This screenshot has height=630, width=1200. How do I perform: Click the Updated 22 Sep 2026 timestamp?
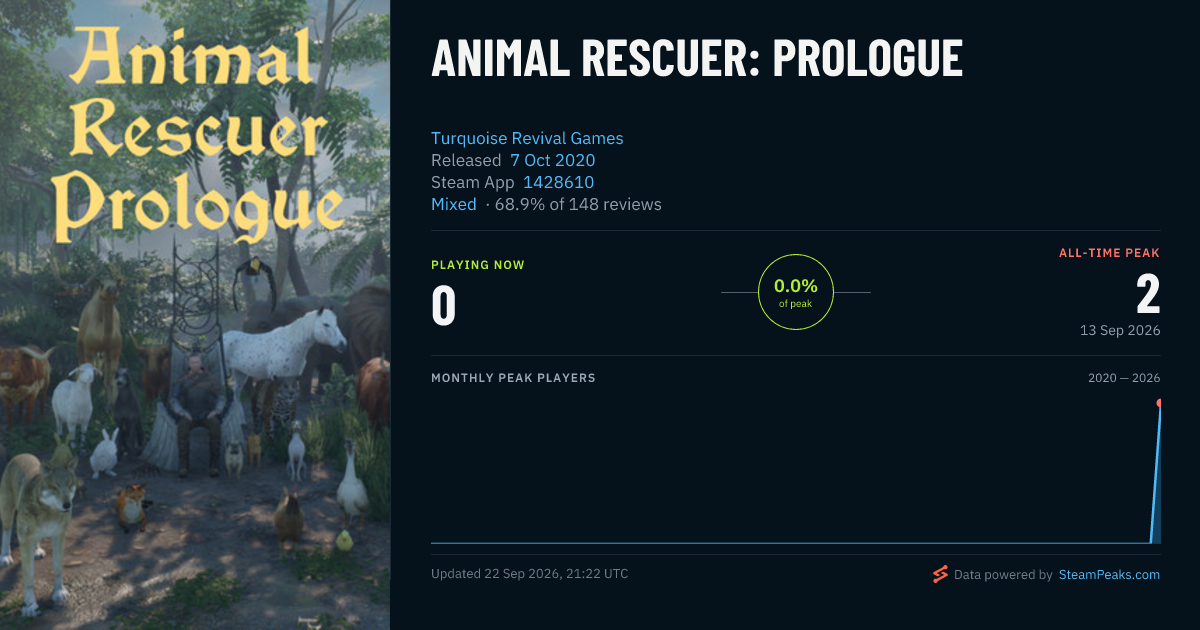tap(530, 574)
